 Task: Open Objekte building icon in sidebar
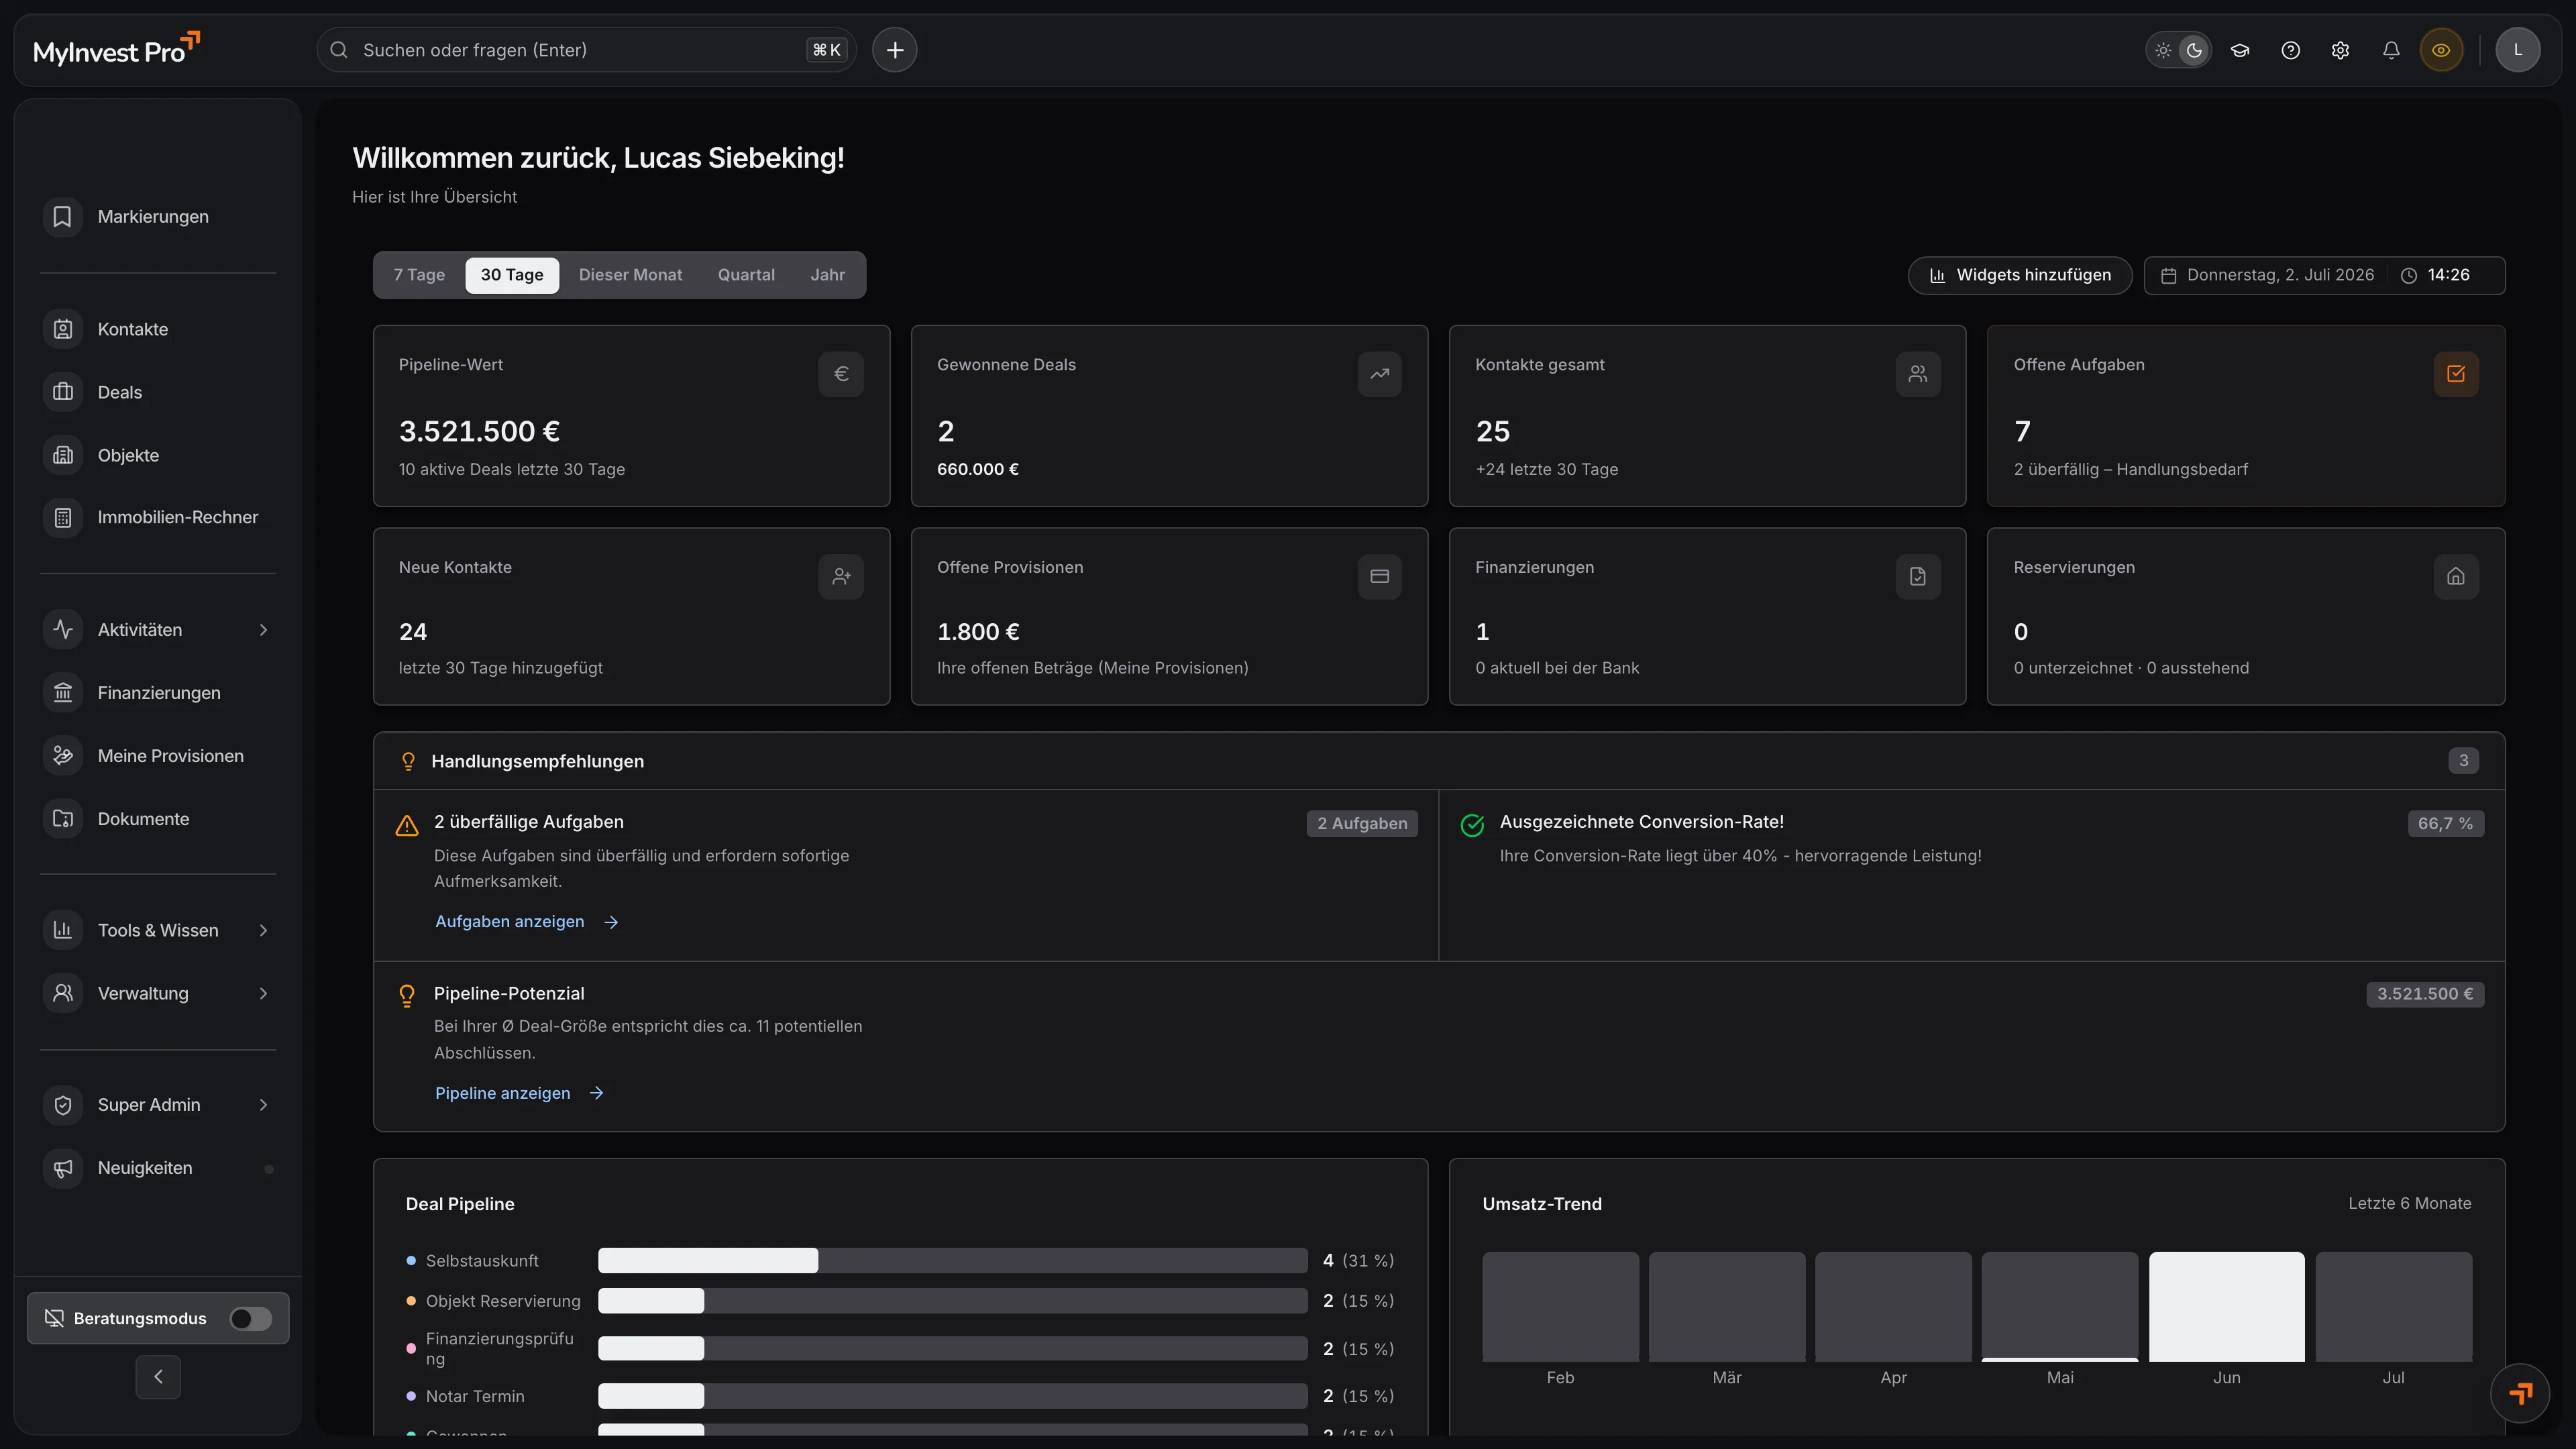(x=63, y=455)
